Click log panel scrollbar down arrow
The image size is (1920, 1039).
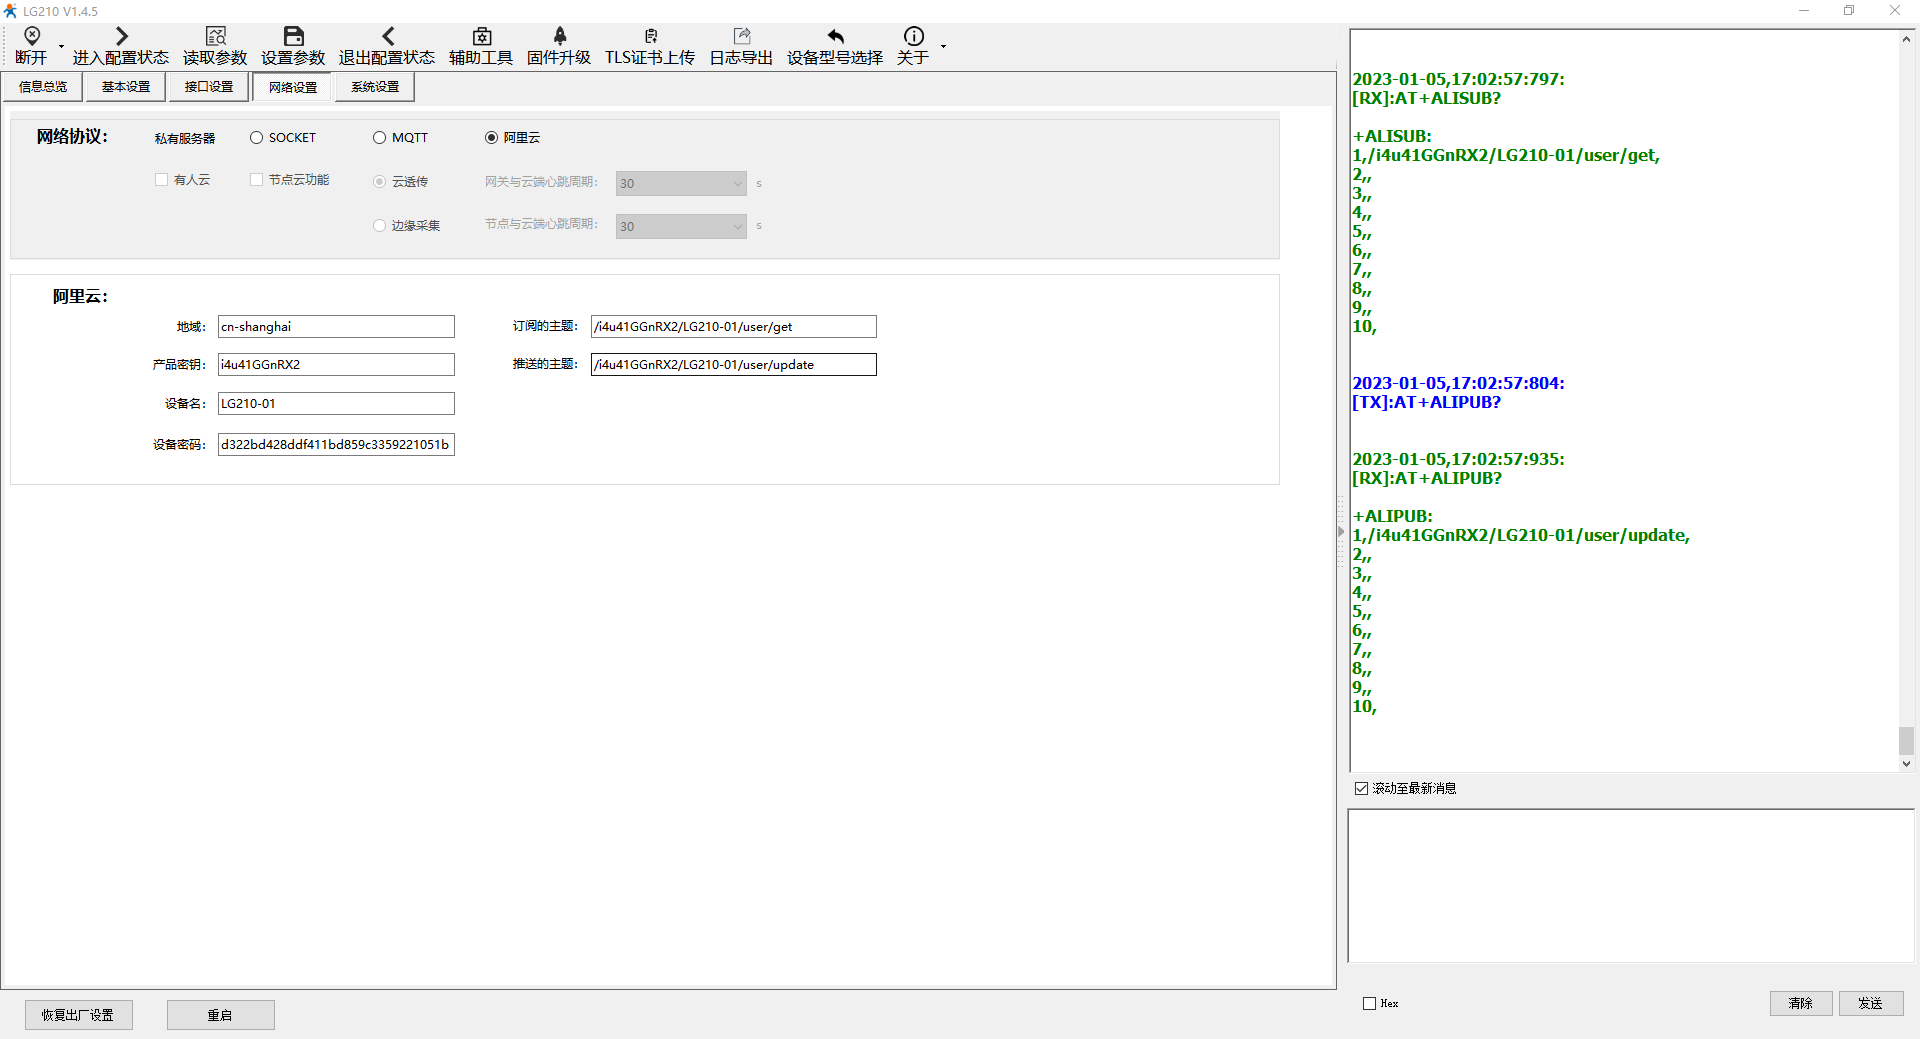(x=1906, y=763)
